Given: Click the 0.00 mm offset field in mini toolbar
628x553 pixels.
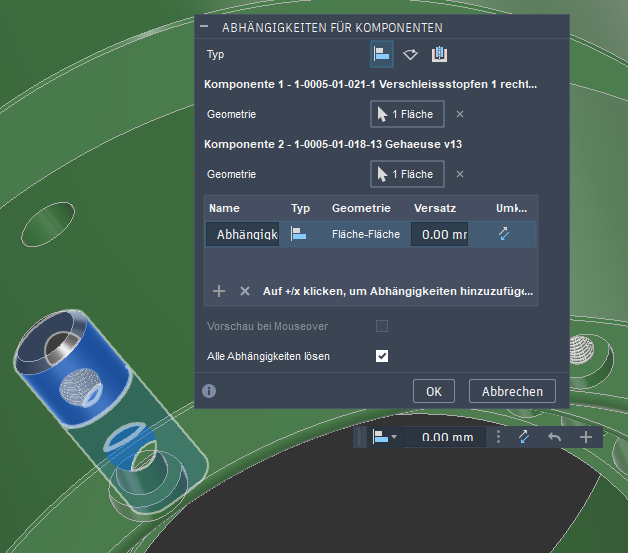Looking at the screenshot, I should (445, 437).
